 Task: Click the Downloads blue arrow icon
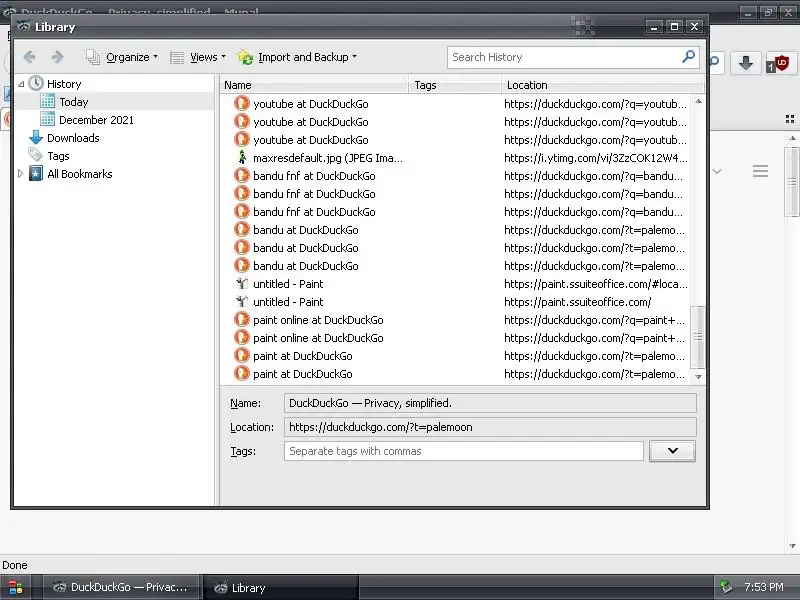(x=36, y=137)
